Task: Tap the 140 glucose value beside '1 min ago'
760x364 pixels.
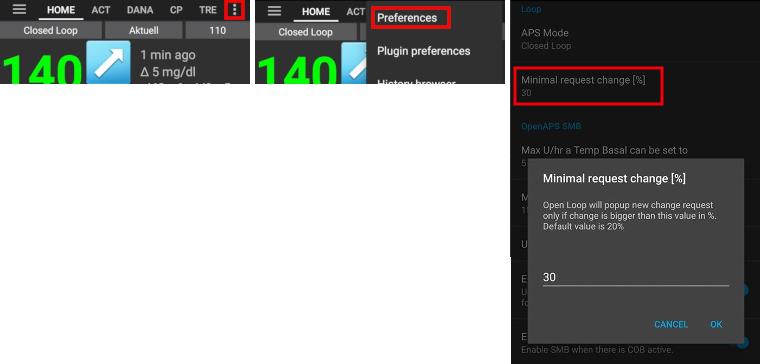Action: (x=42, y=69)
